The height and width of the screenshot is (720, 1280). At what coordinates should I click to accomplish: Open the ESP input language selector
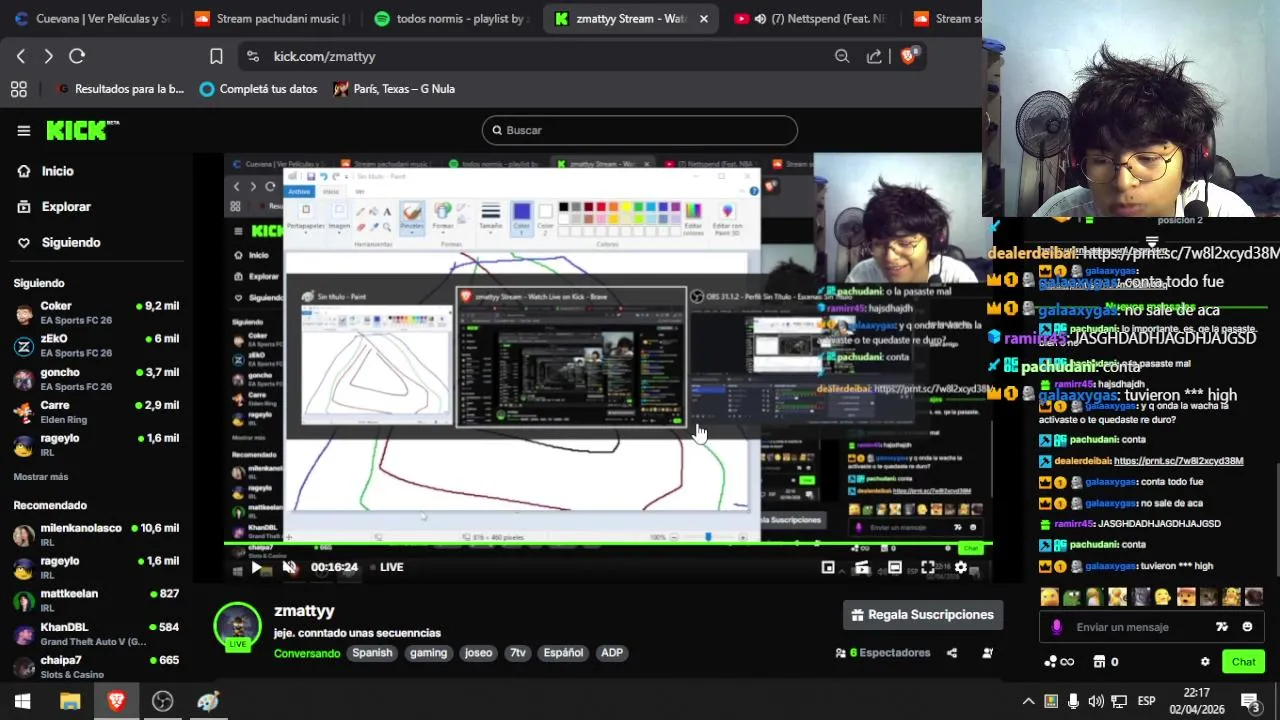tap(1147, 701)
